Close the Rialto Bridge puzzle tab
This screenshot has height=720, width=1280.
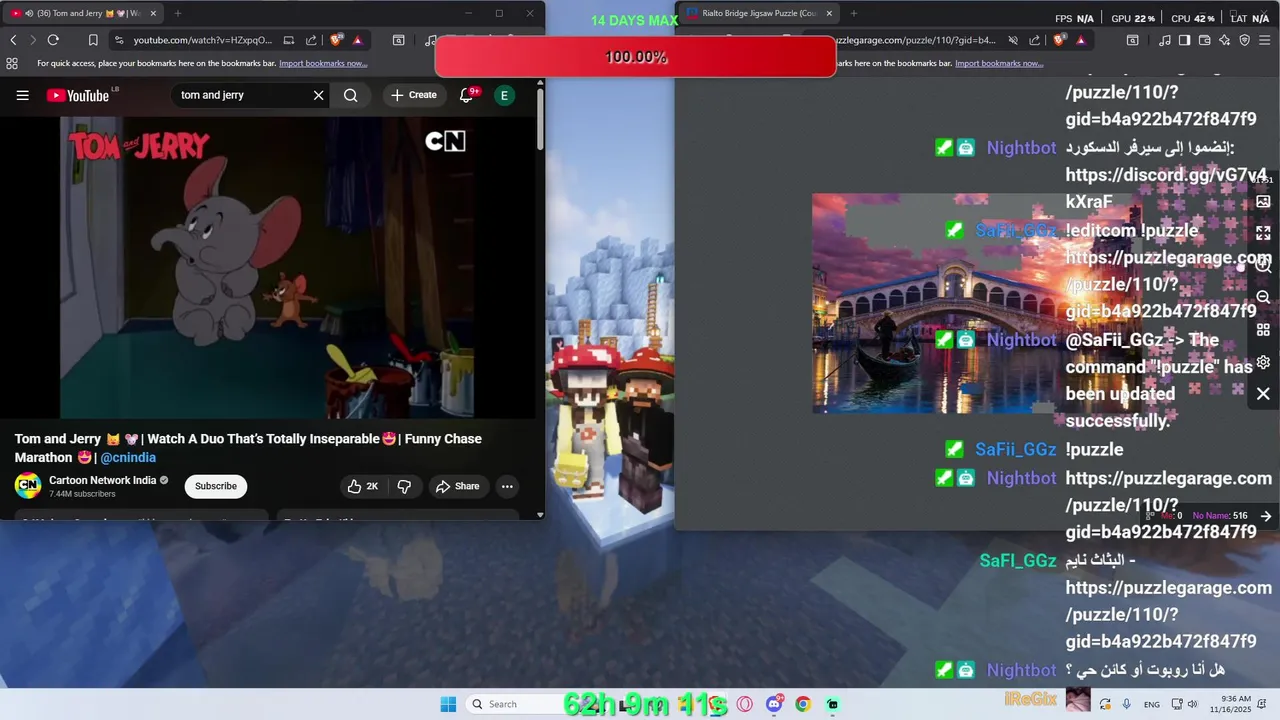pyautogui.click(x=829, y=13)
